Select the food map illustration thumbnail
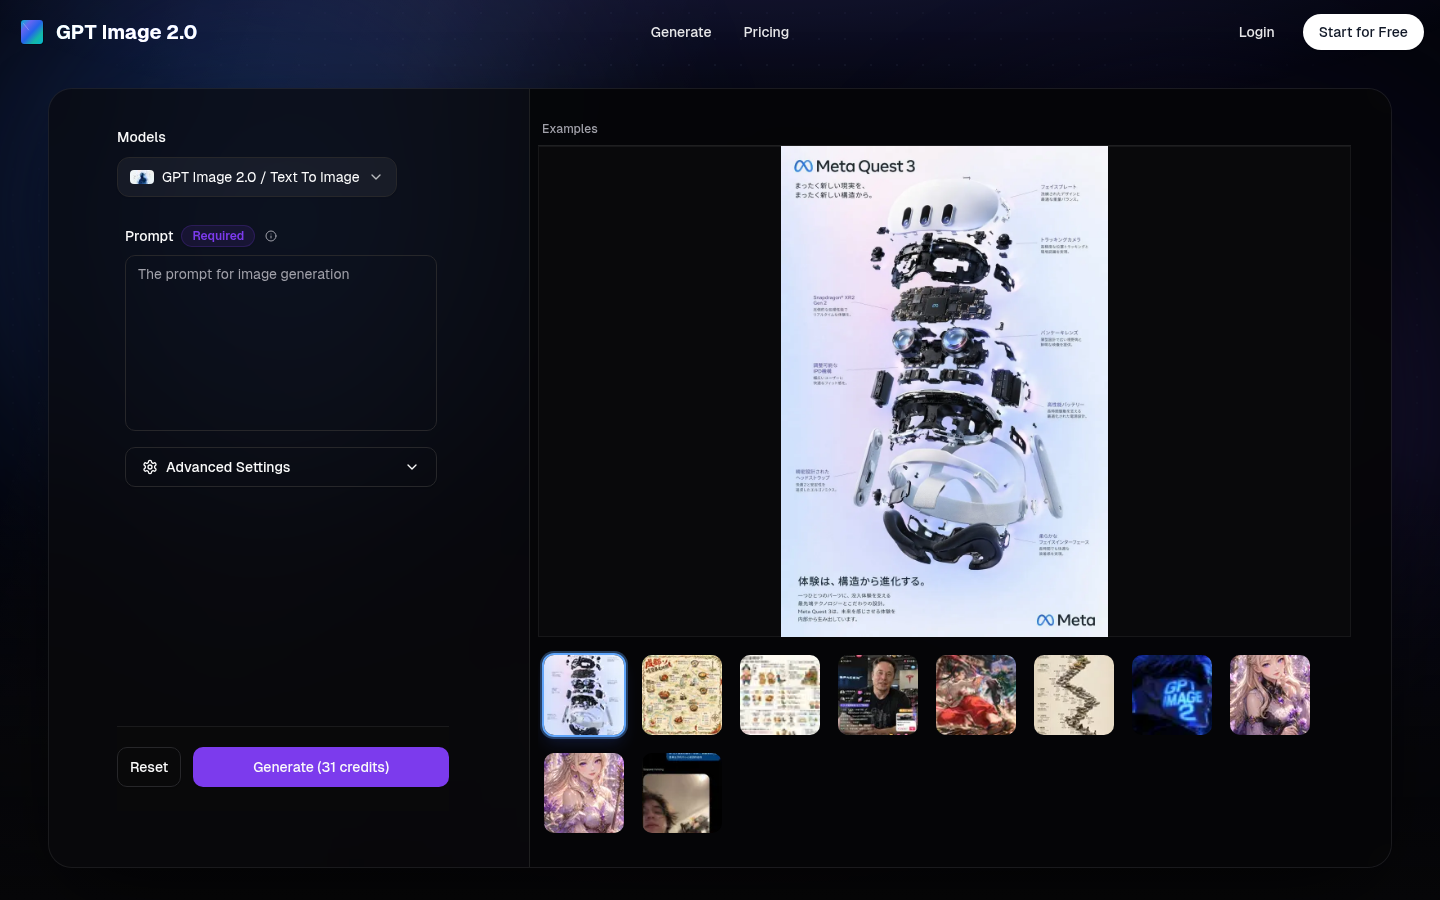This screenshot has height=900, width=1440. 682,695
